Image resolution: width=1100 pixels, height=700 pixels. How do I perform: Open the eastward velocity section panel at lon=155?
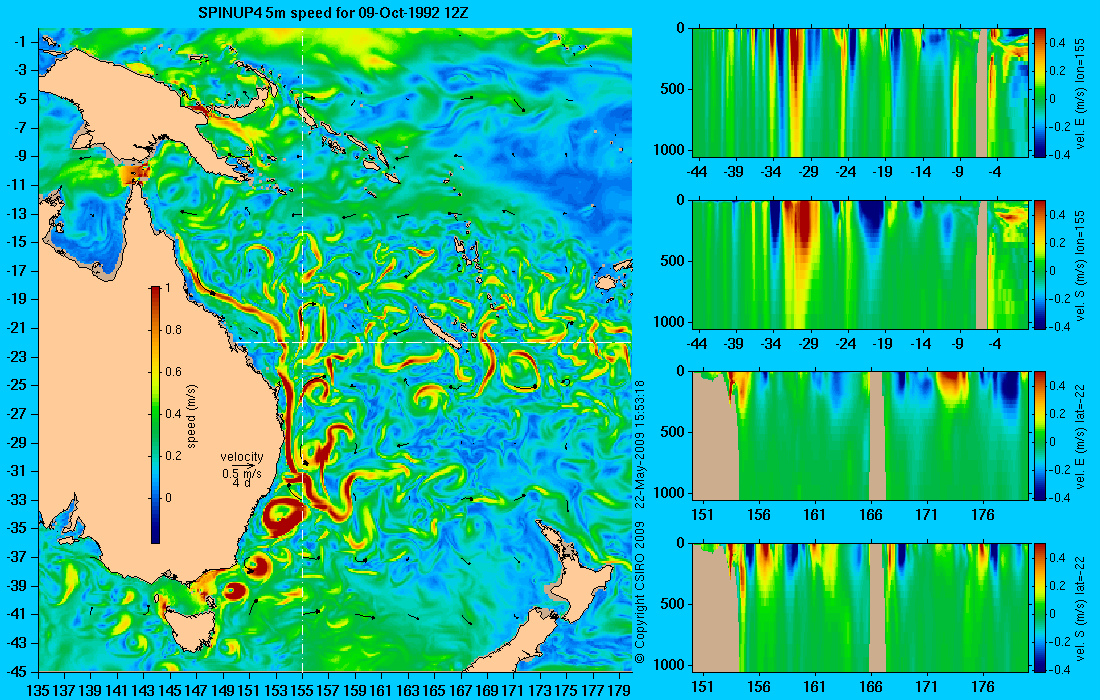pyautogui.click(x=860, y=92)
